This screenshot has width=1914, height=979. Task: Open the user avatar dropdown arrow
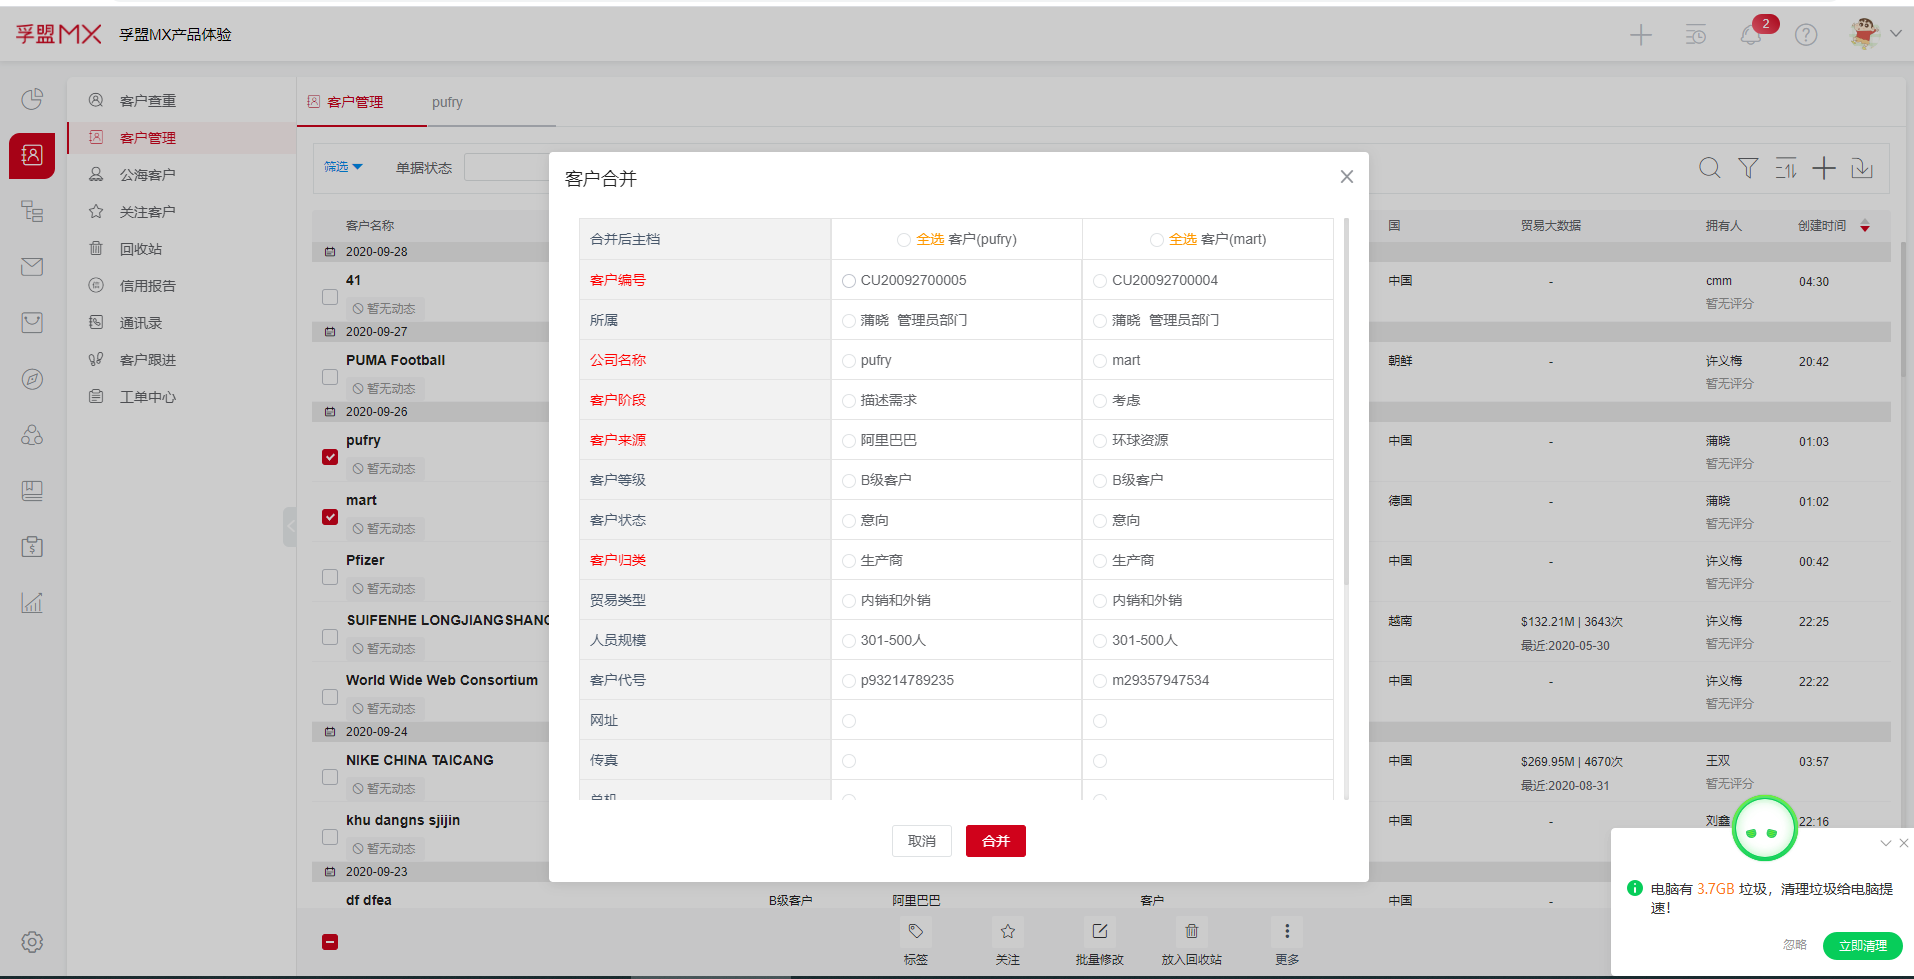coord(1896,34)
